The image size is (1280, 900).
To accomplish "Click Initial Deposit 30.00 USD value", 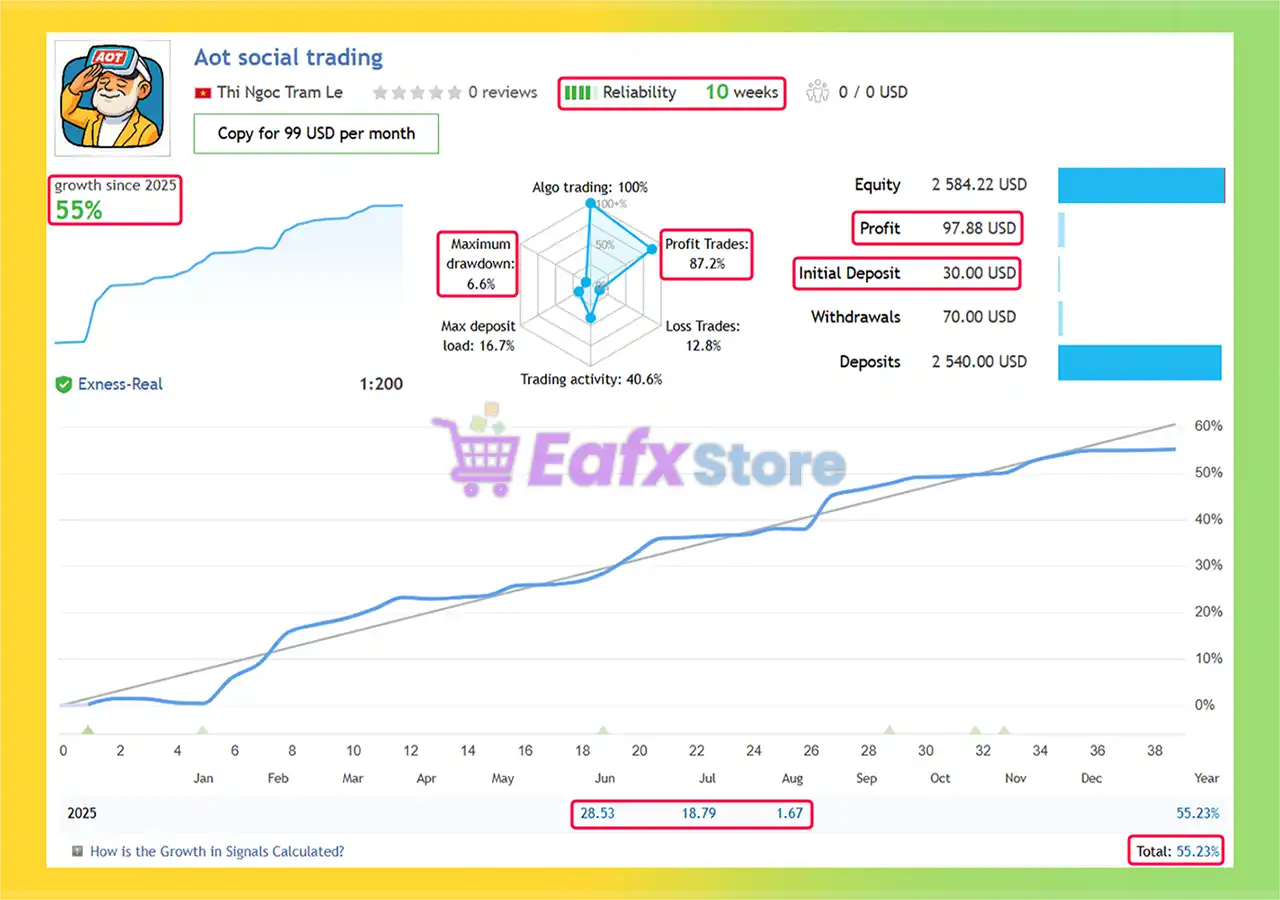I will (979, 273).
